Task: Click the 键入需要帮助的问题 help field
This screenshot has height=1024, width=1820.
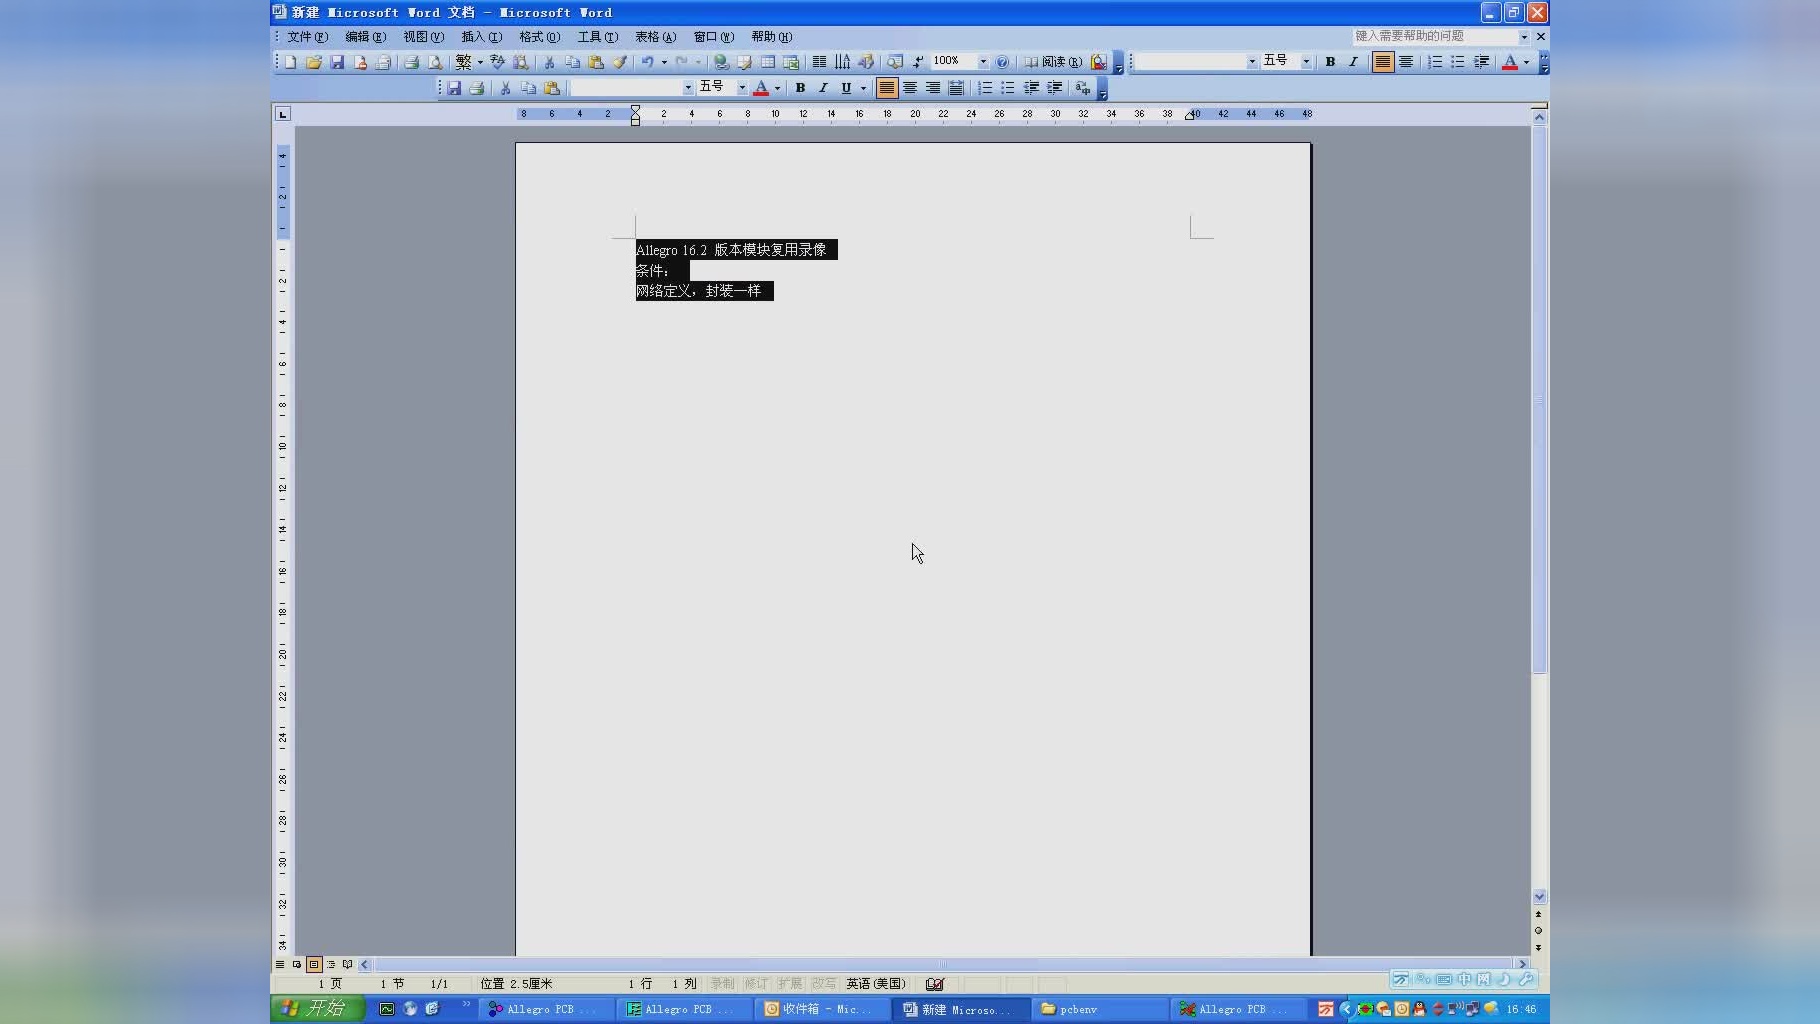Action: [x=1435, y=36]
